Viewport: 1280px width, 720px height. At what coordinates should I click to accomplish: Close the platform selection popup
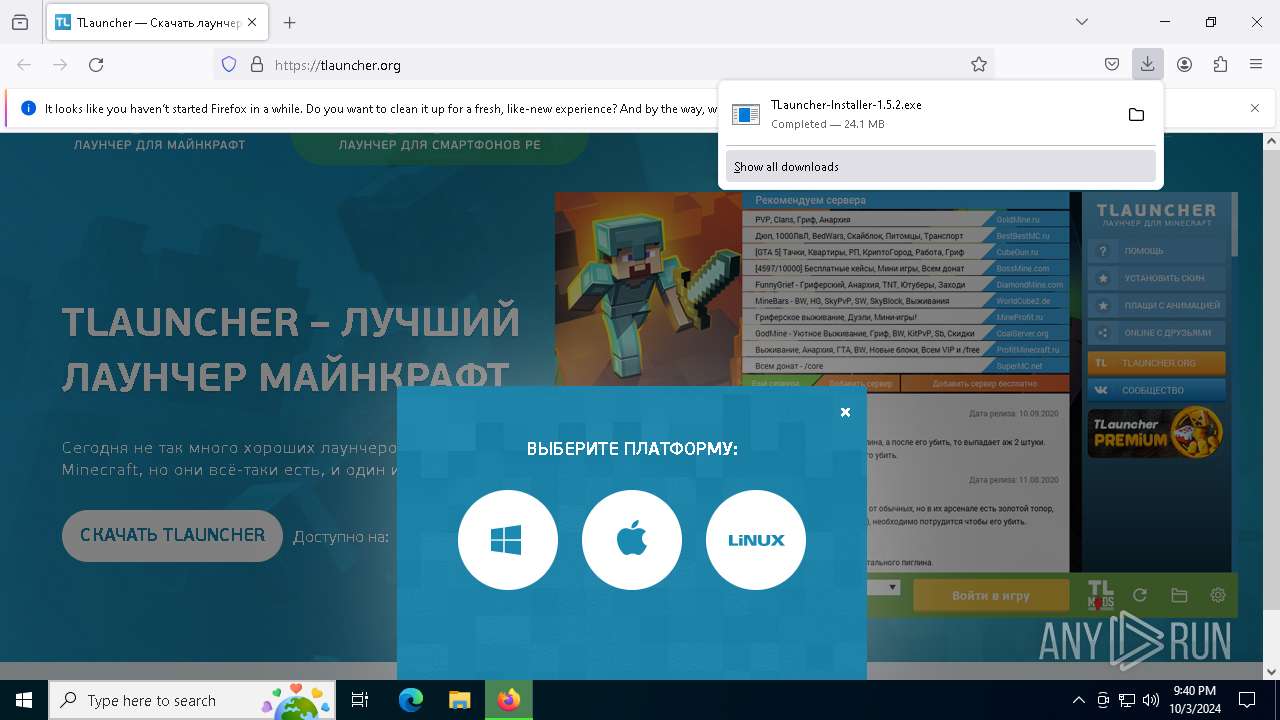845,412
